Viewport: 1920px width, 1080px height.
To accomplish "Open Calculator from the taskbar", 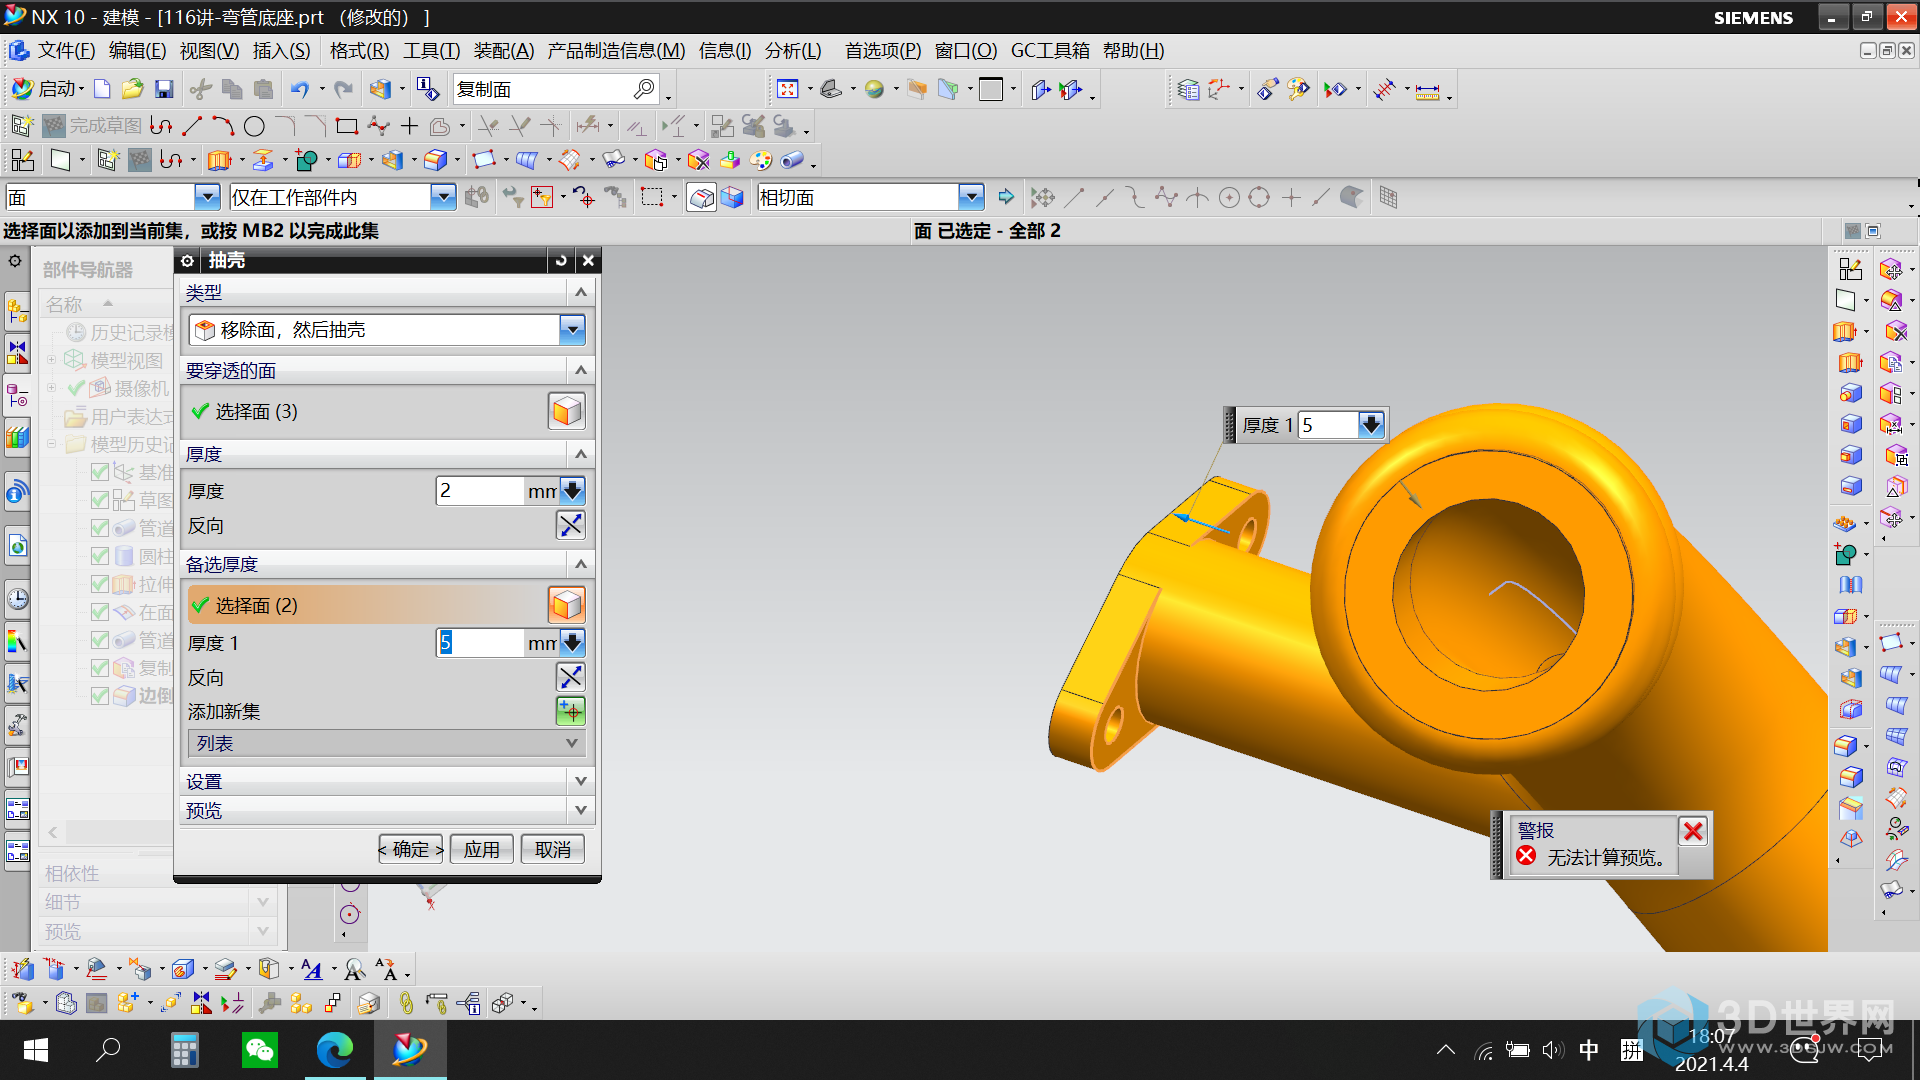I will coord(185,1050).
